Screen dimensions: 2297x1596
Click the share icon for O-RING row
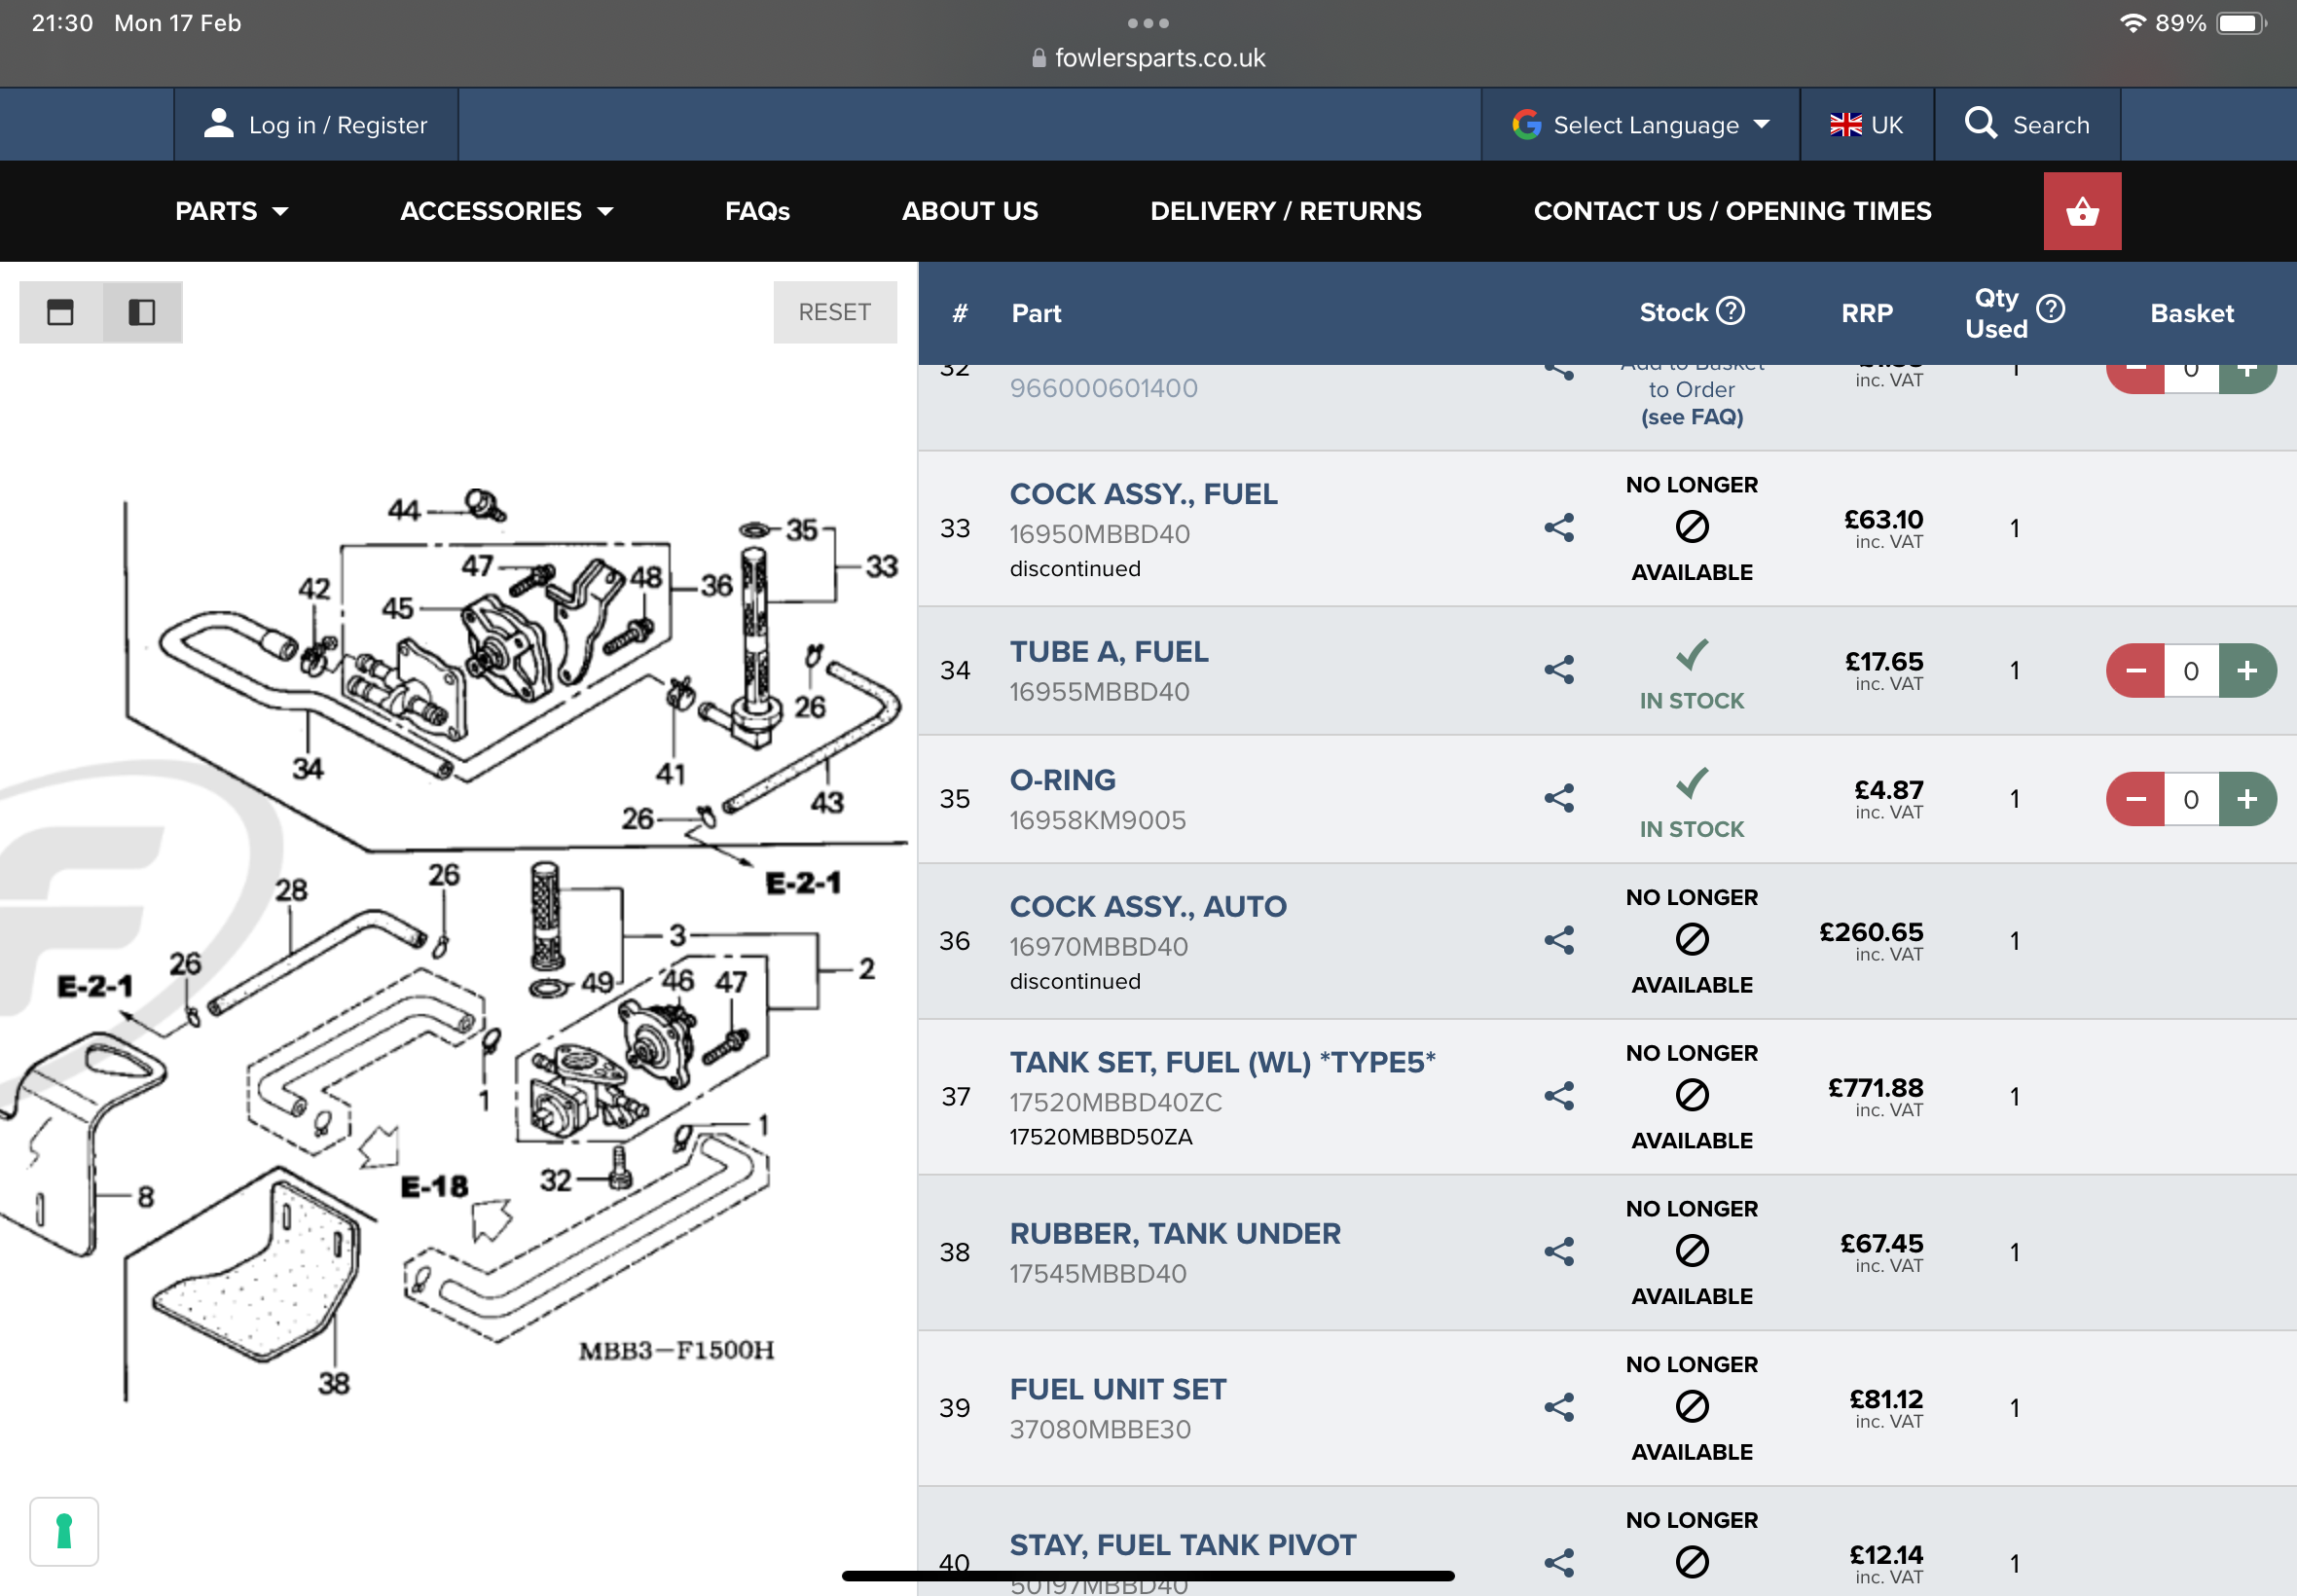[1559, 798]
